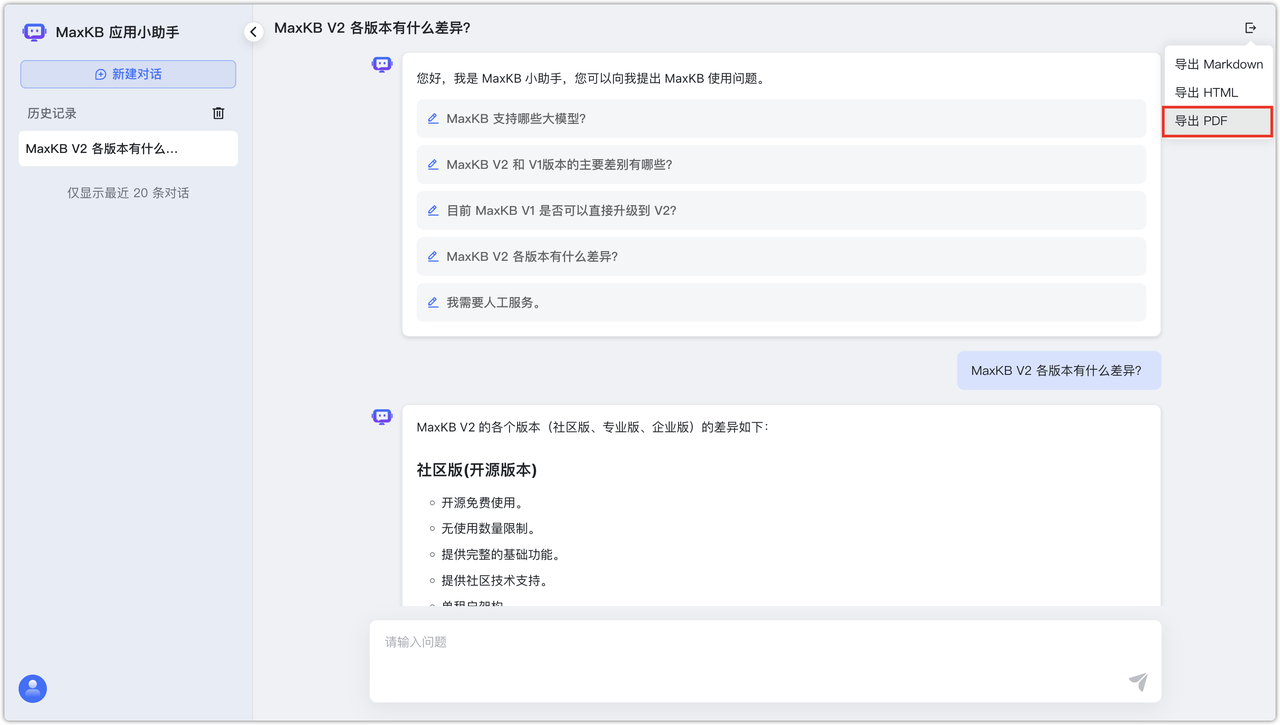Click the 请输入问题 input field
The height and width of the screenshot is (725, 1280).
[765, 661]
